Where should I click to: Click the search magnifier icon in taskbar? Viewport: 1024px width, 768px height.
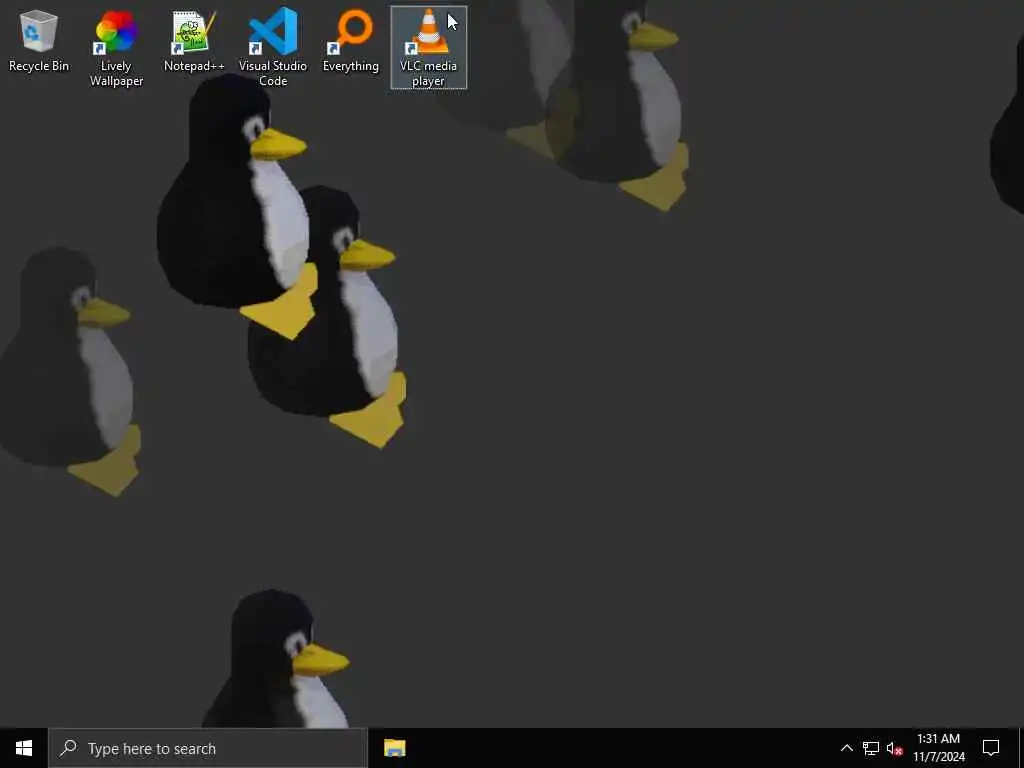tap(68, 748)
